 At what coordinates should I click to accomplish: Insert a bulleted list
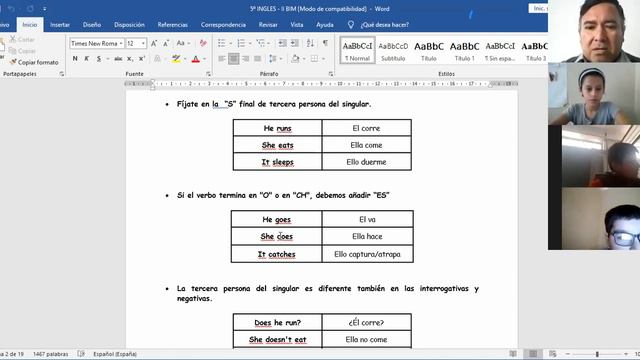(222, 43)
